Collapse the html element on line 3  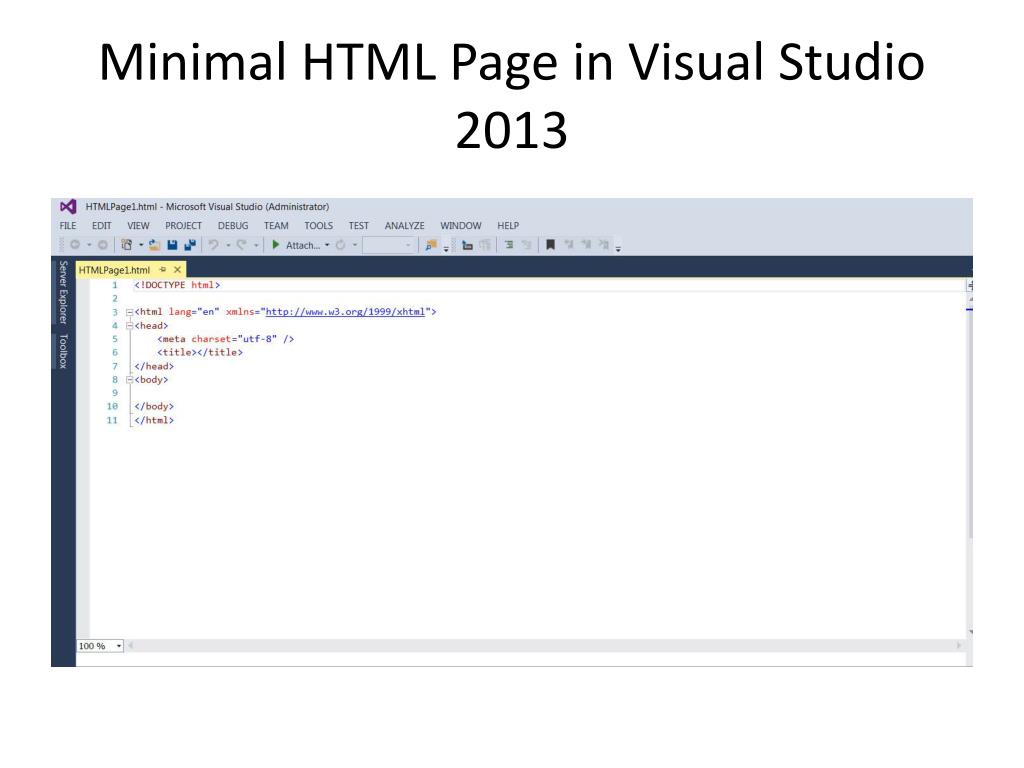129,312
